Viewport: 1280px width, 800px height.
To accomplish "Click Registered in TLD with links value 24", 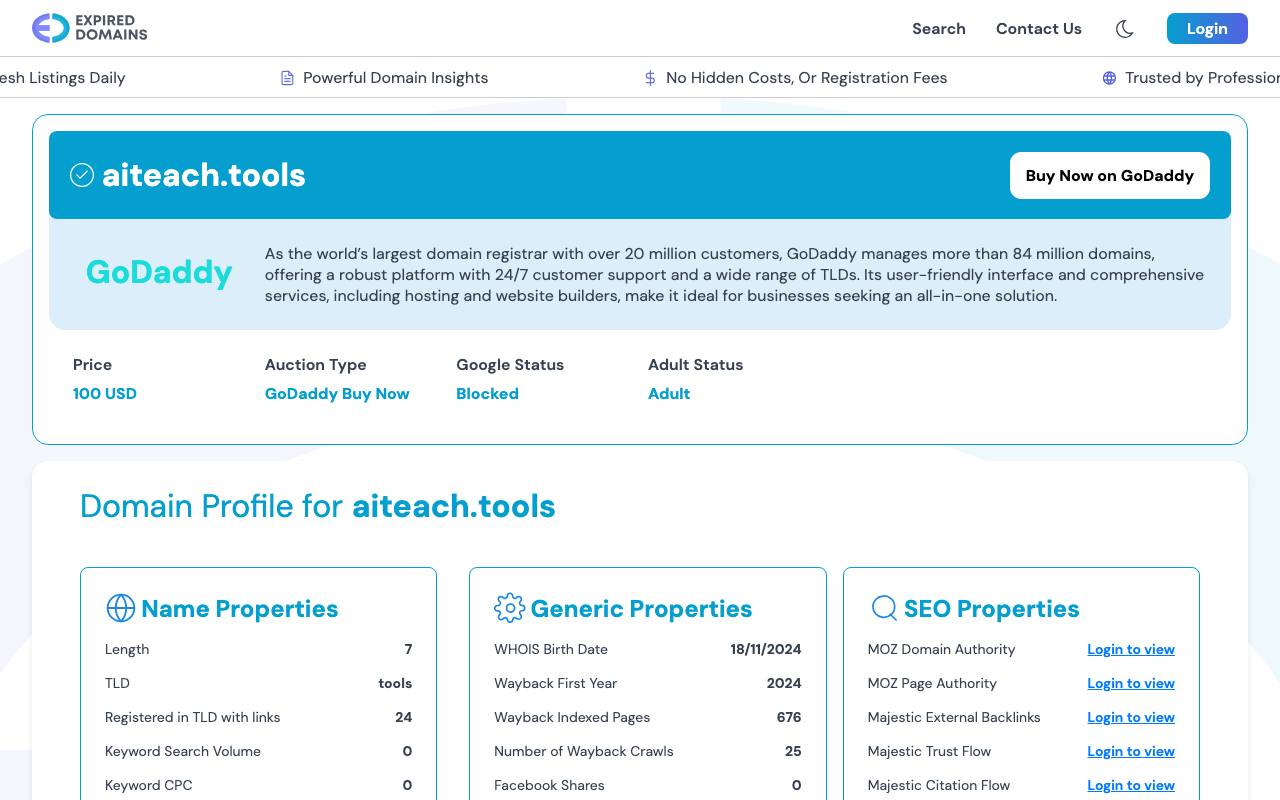I will [x=404, y=717].
